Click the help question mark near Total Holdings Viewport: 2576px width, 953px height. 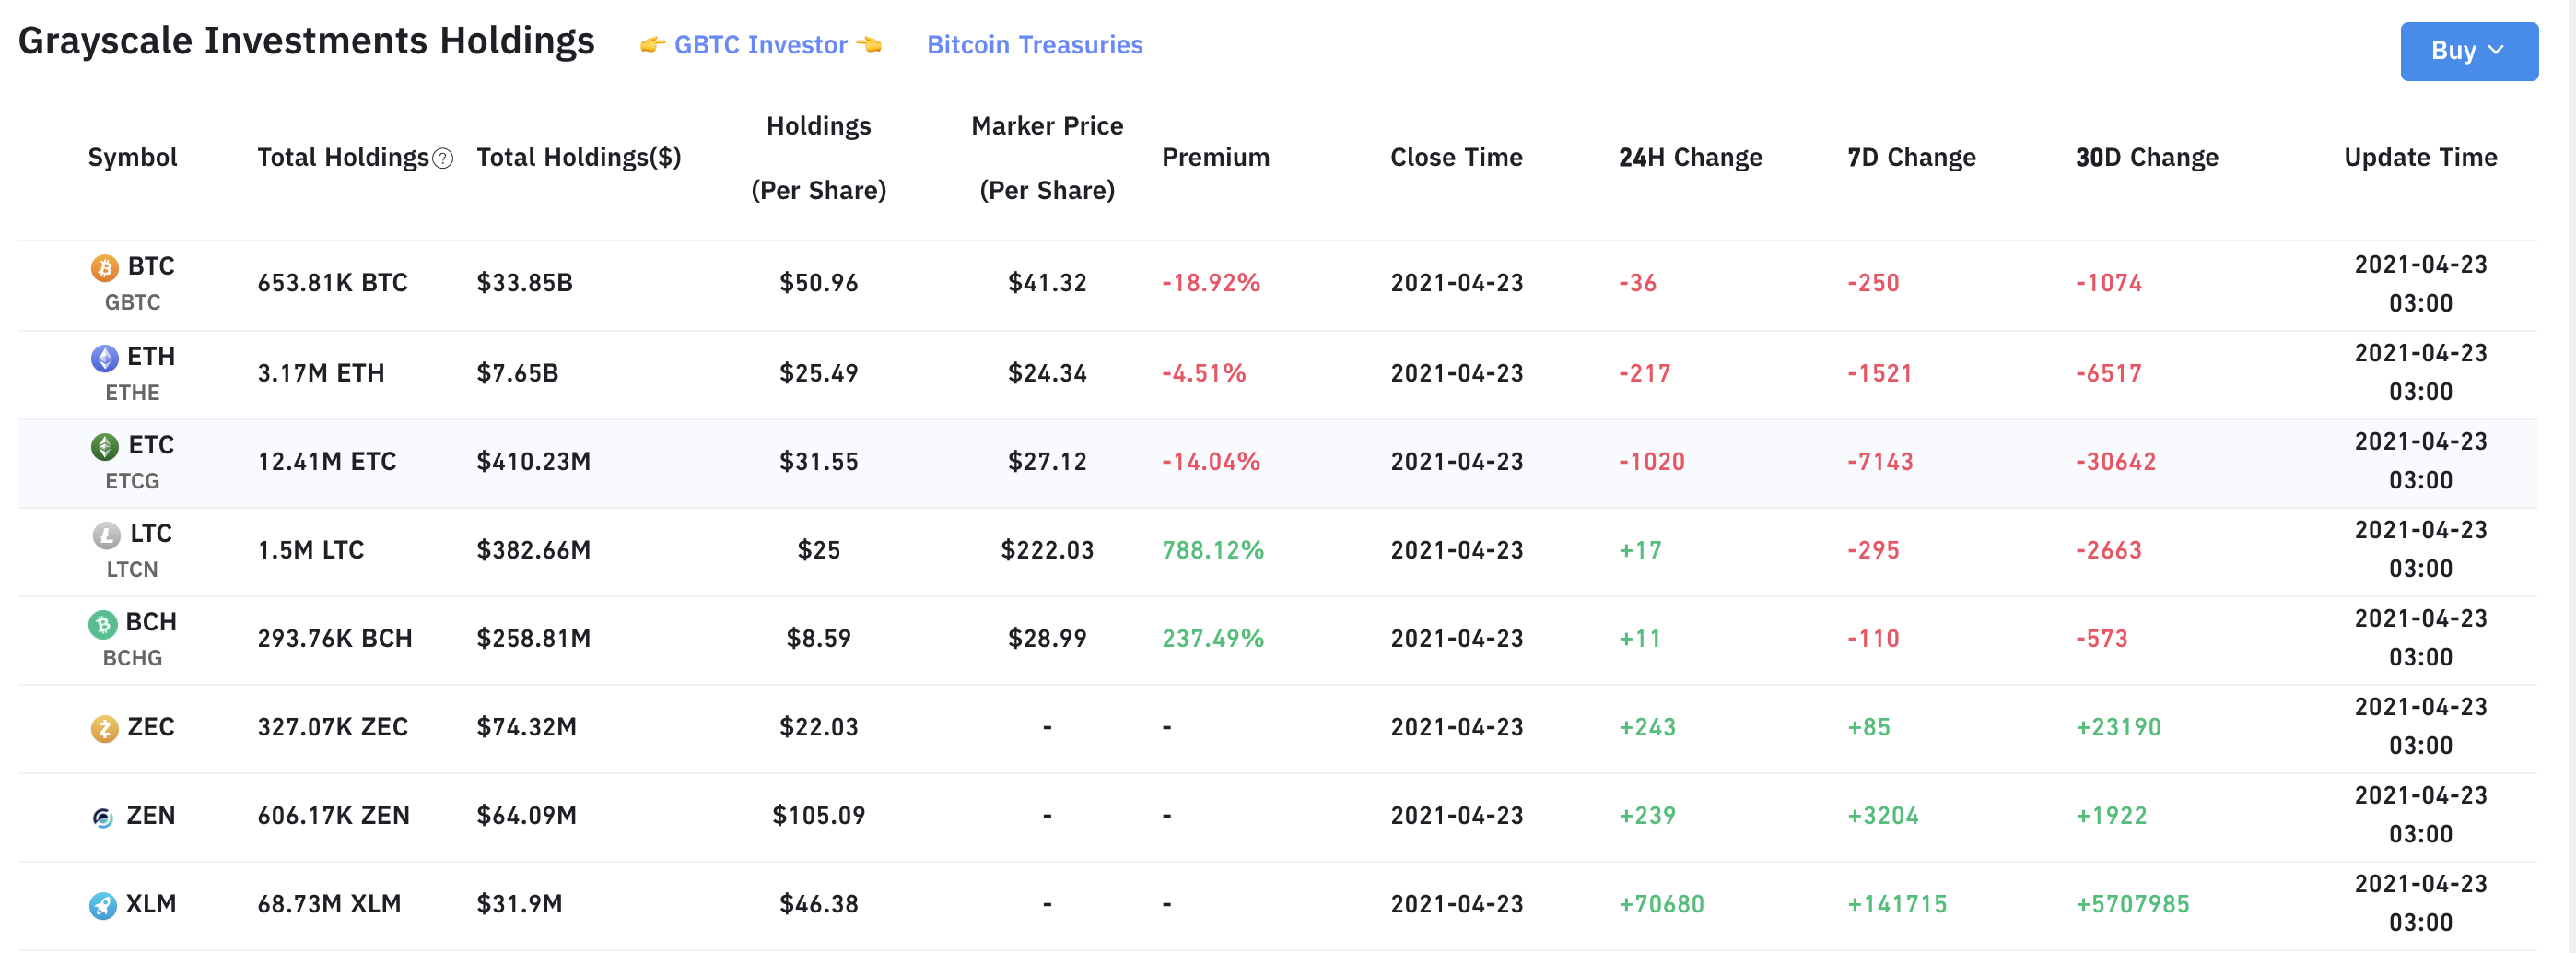[443, 159]
